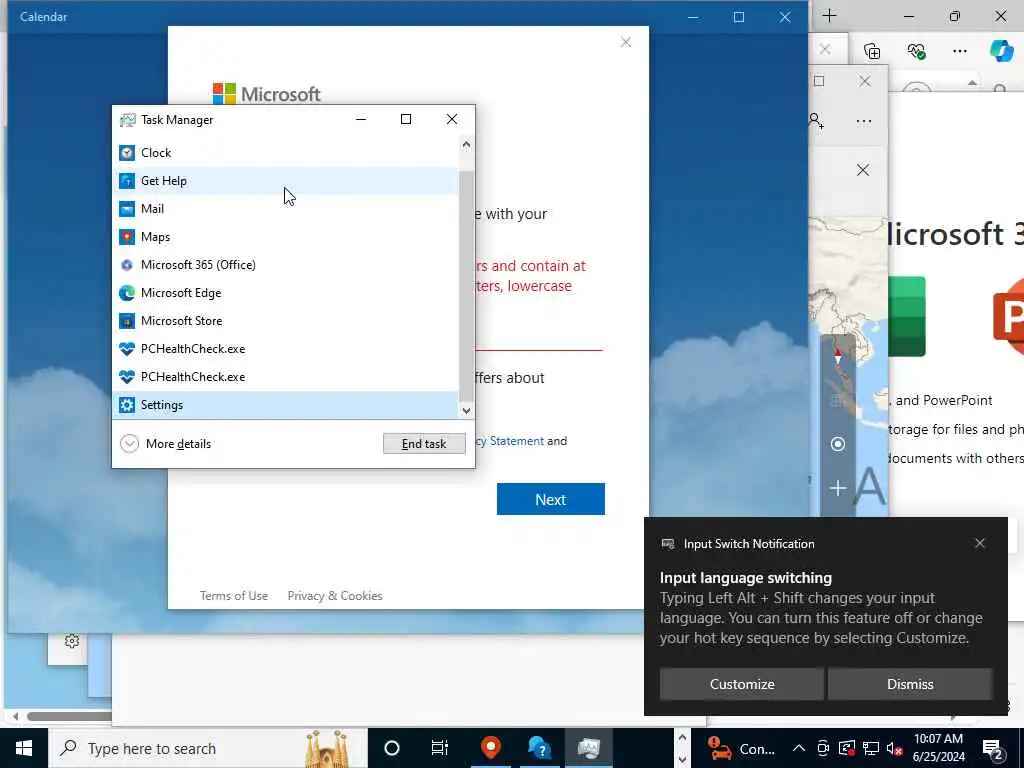Viewport: 1024px width, 768px height.
Task: Click the add-person icon in the side window
Action: click(x=816, y=121)
